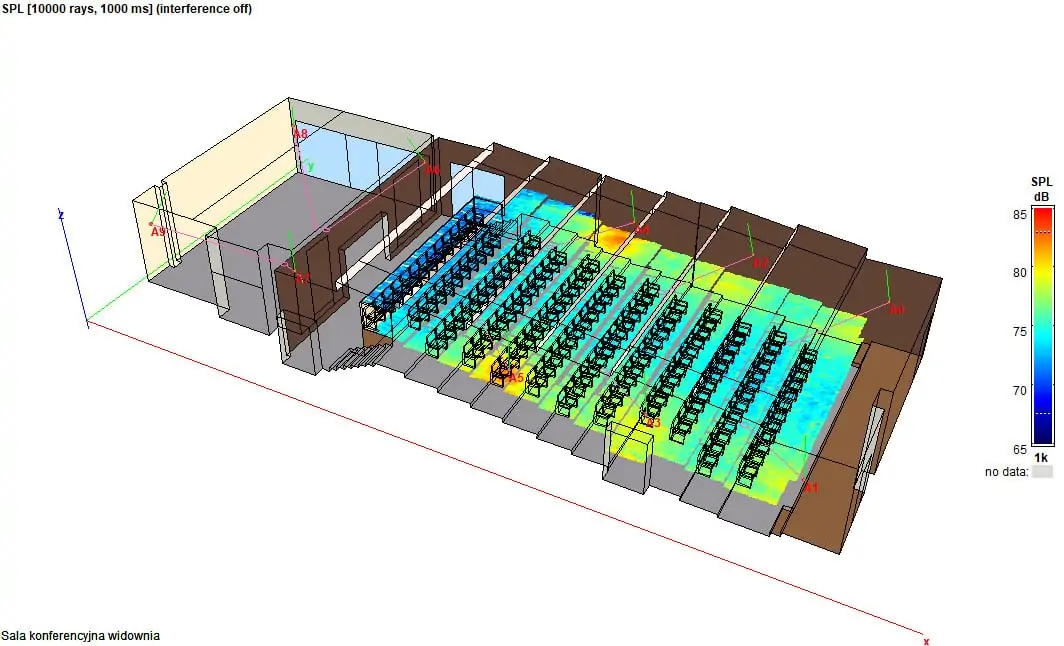The image size is (1064, 646).
Task: Click the red z axis label
Action: point(62,214)
